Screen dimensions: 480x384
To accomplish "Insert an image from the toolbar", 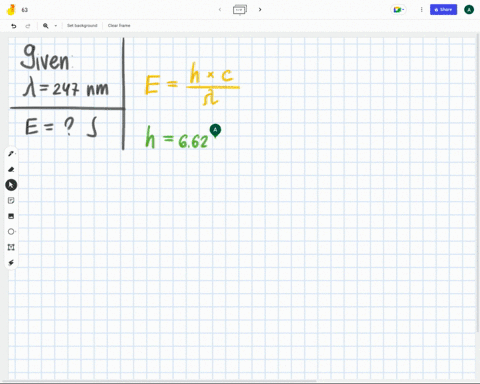I will point(11,216).
